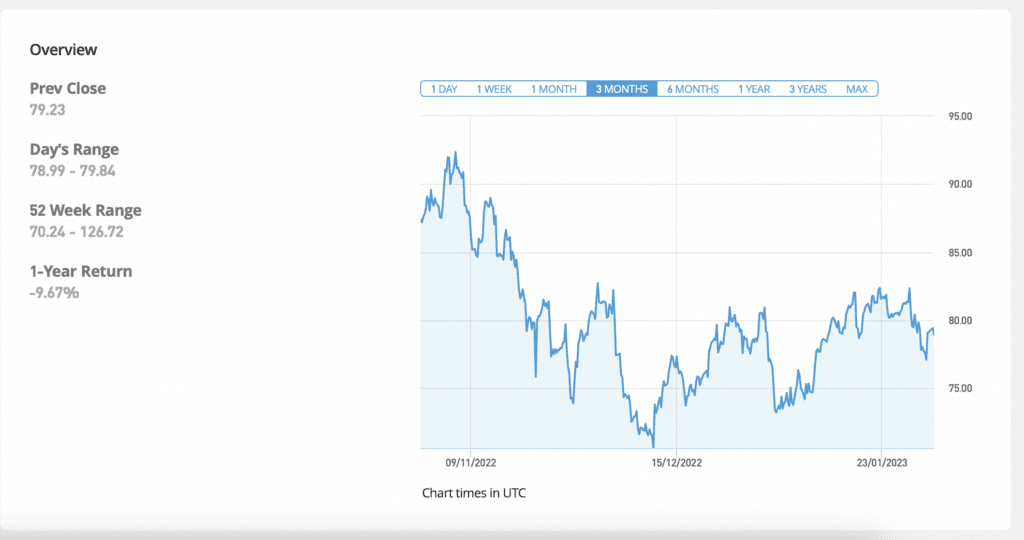Click the -9.67% return value
Viewport: 1024px width, 540px height.
(54, 293)
